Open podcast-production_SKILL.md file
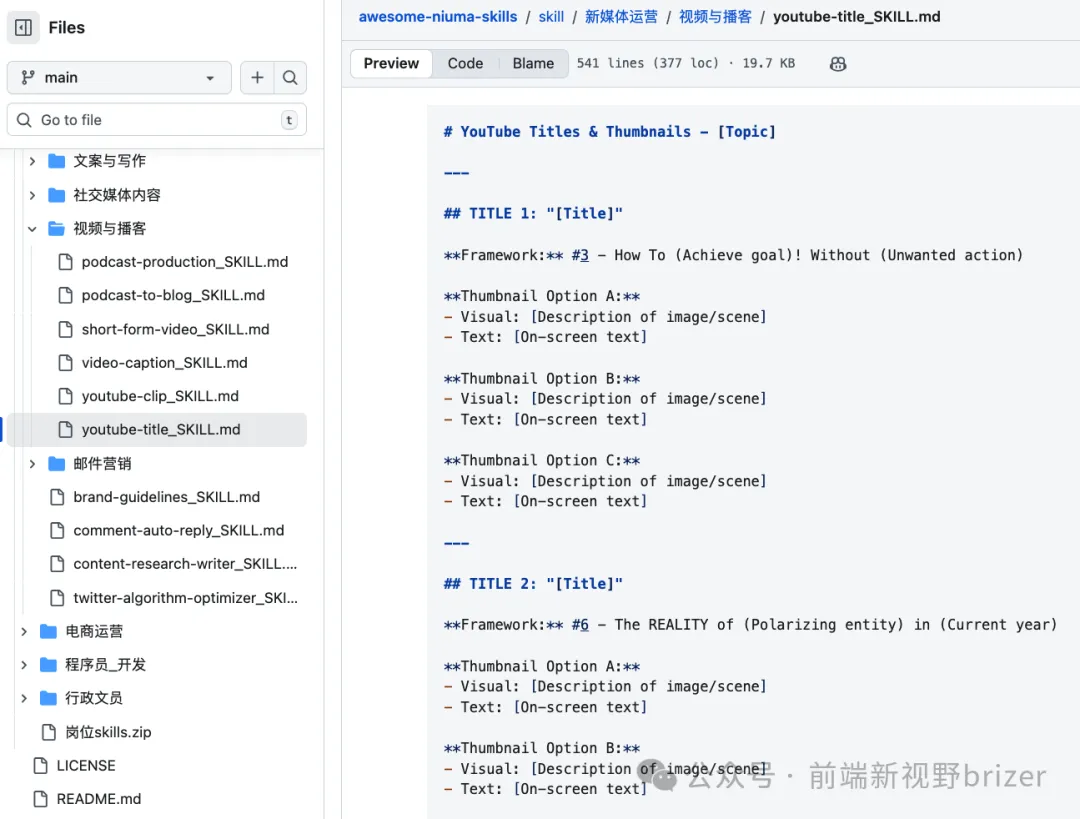Screen dimensions: 1080x819 tap(185, 262)
